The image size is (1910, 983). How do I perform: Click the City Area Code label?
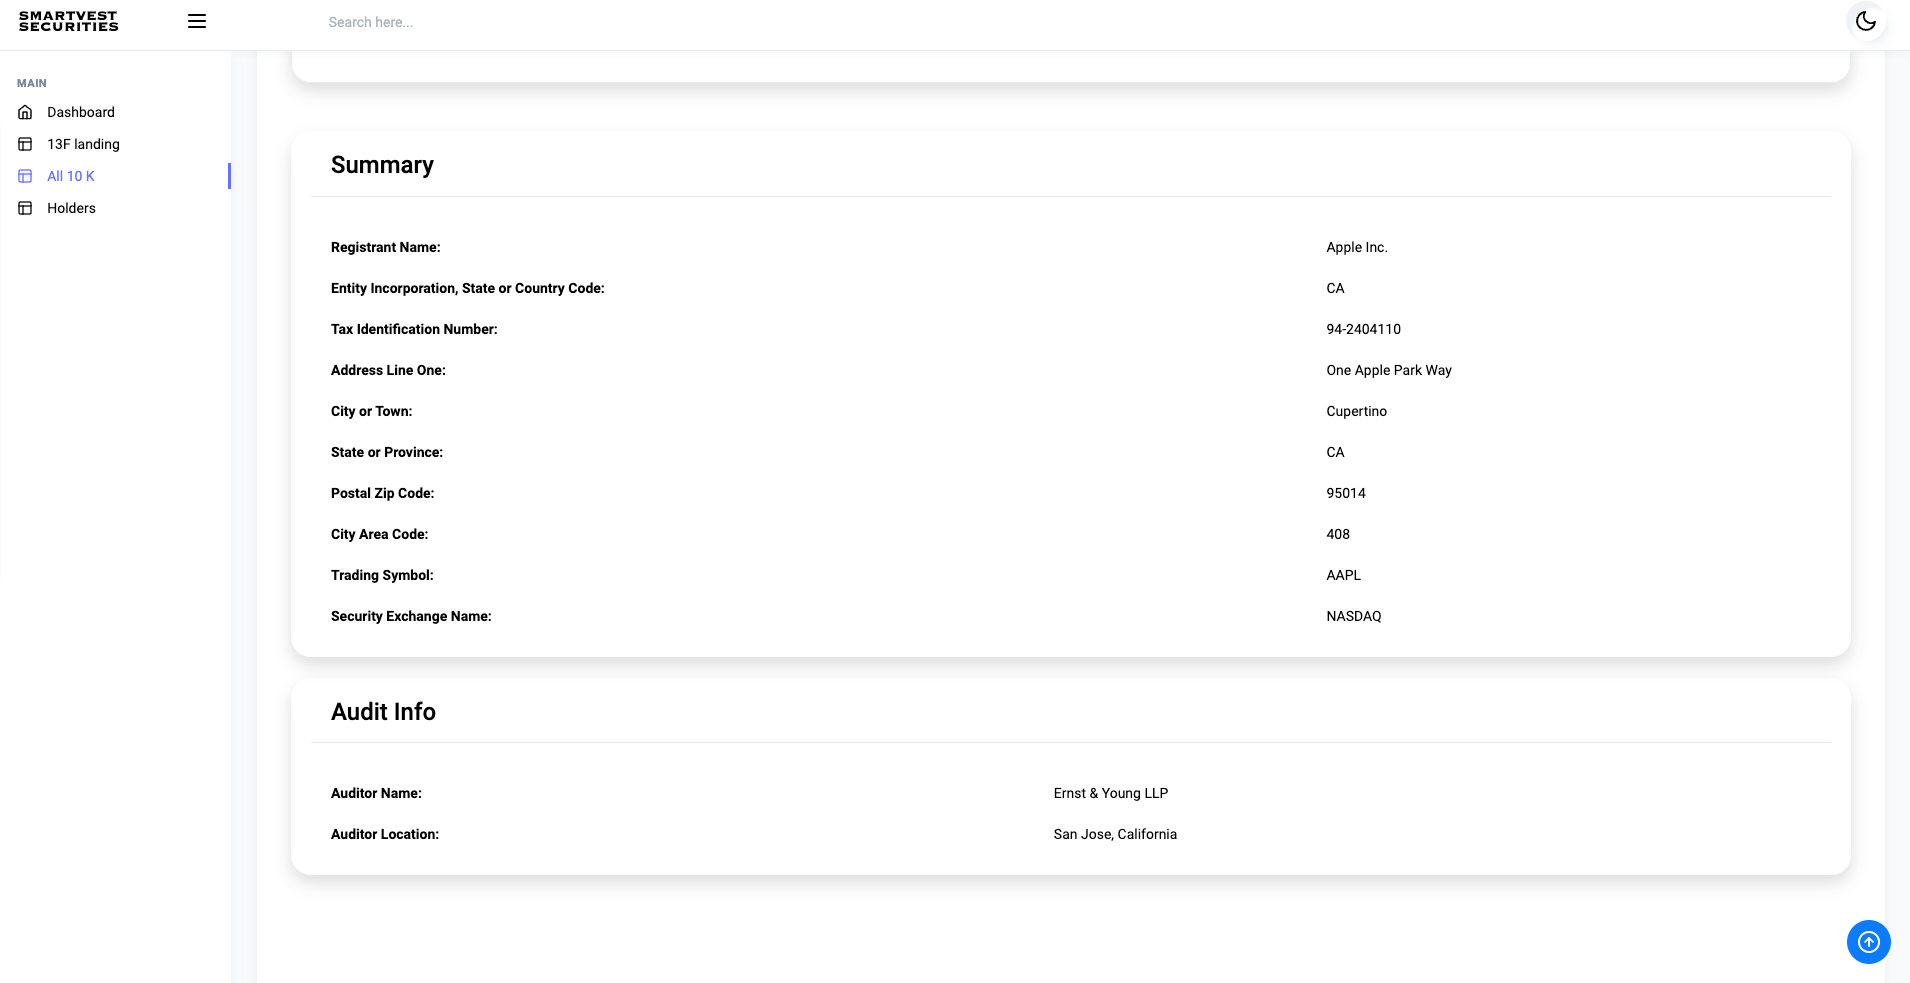pyautogui.click(x=379, y=534)
